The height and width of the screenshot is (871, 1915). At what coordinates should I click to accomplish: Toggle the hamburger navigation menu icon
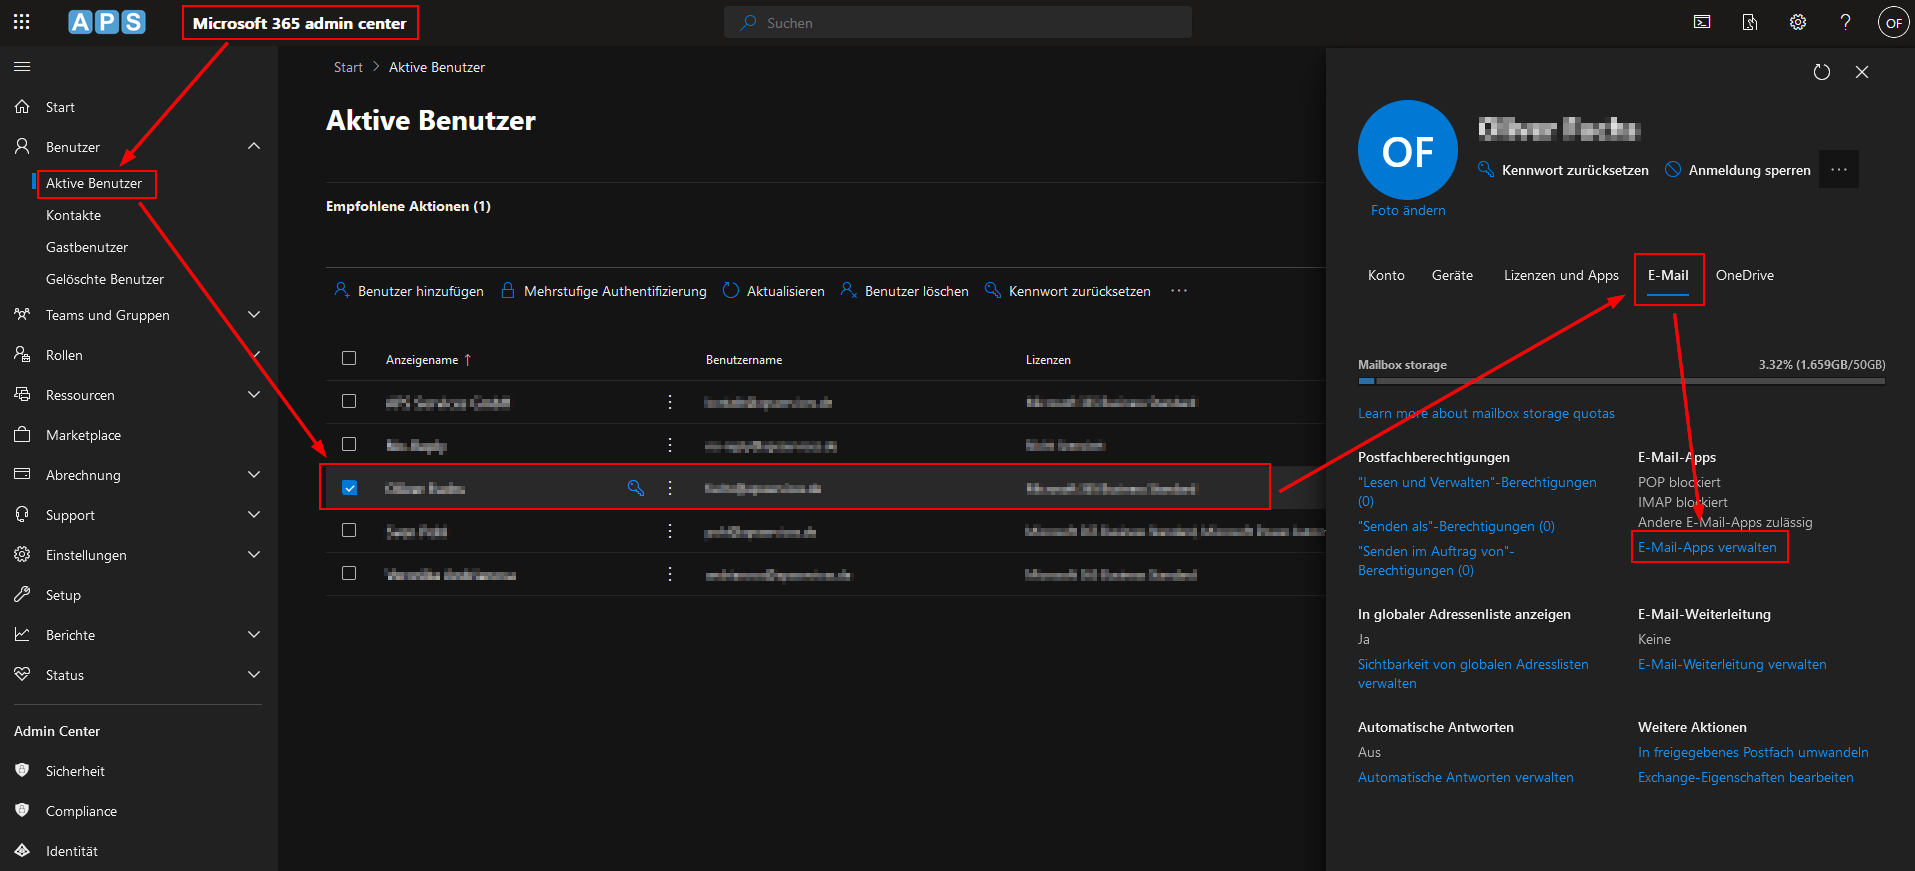click(22, 67)
